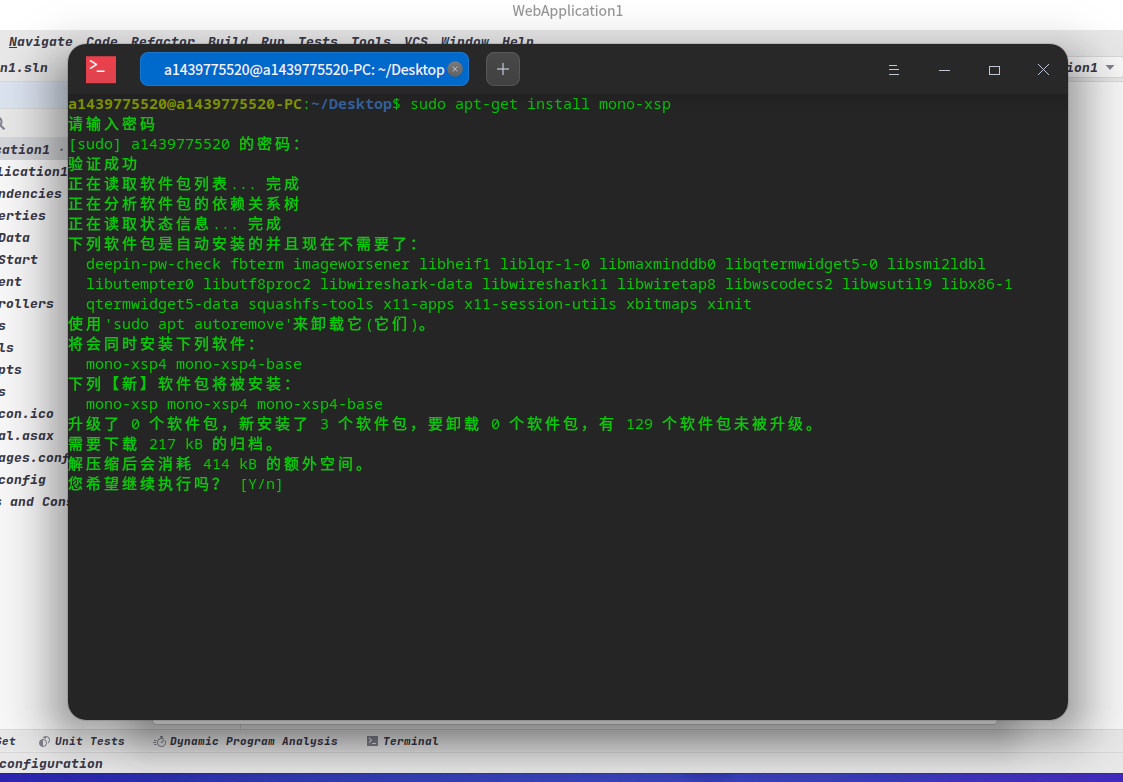Open the terminal hamburger settings menu

pyautogui.click(x=893, y=69)
